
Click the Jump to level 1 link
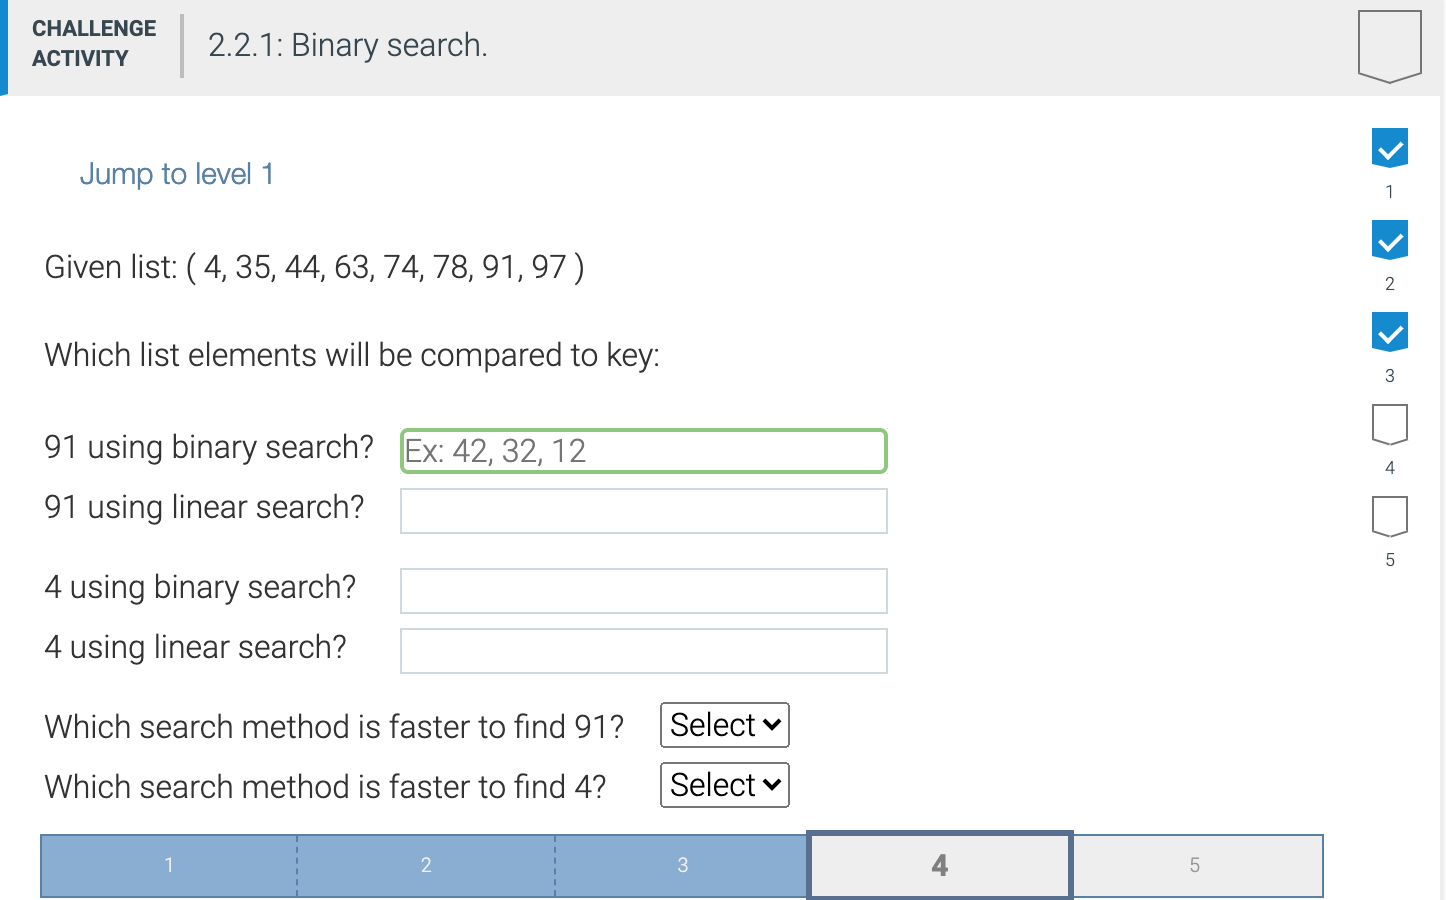click(176, 173)
